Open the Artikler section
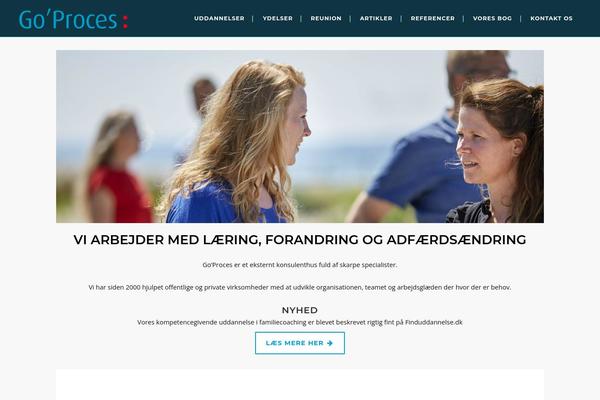The image size is (600, 400). point(376,18)
